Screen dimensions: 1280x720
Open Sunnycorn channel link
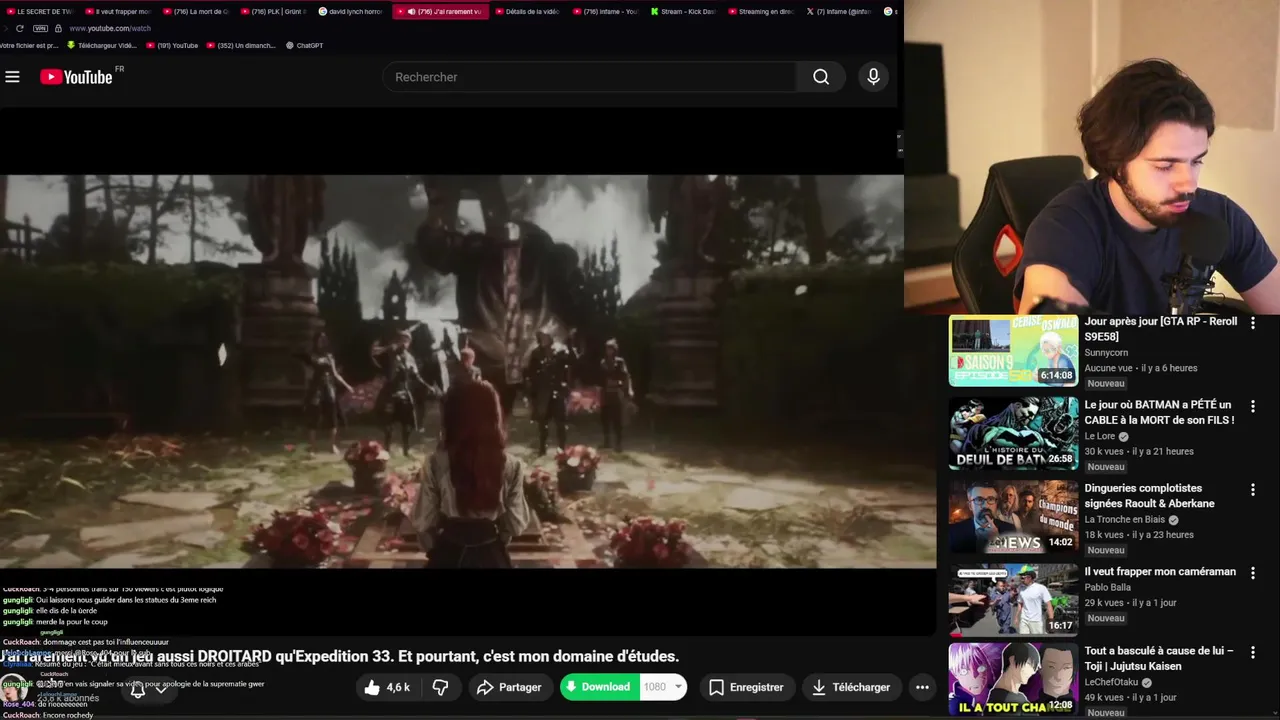click(x=1106, y=353)
